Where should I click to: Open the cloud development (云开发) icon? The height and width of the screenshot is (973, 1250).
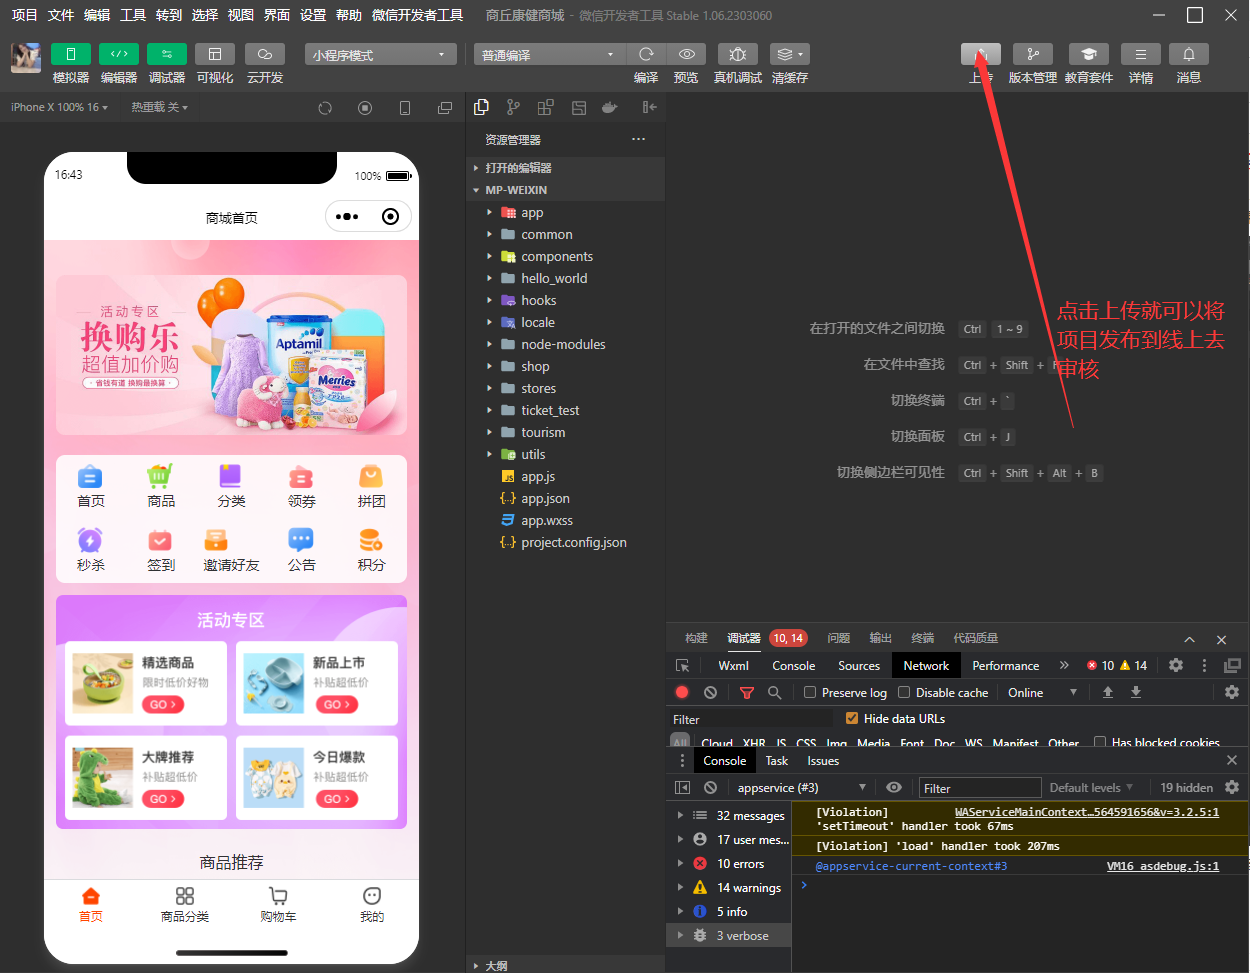265,54
